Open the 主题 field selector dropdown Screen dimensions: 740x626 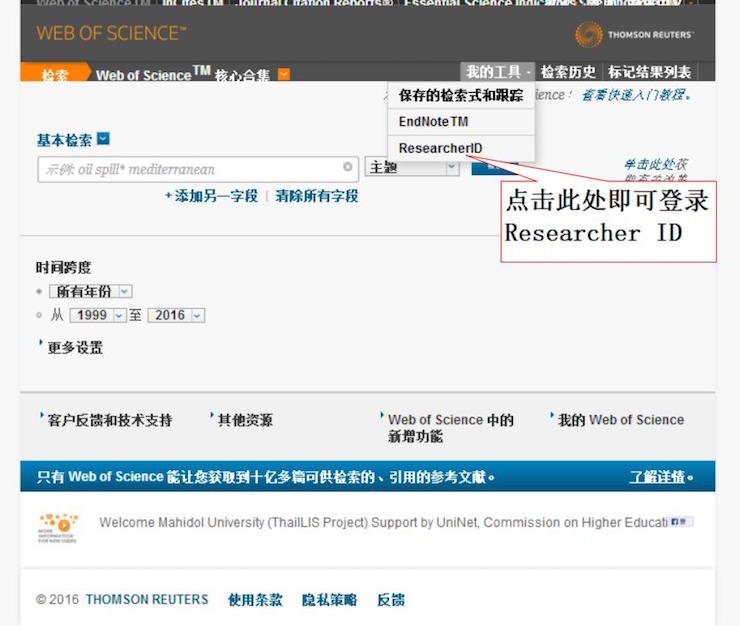coord(412,167)
